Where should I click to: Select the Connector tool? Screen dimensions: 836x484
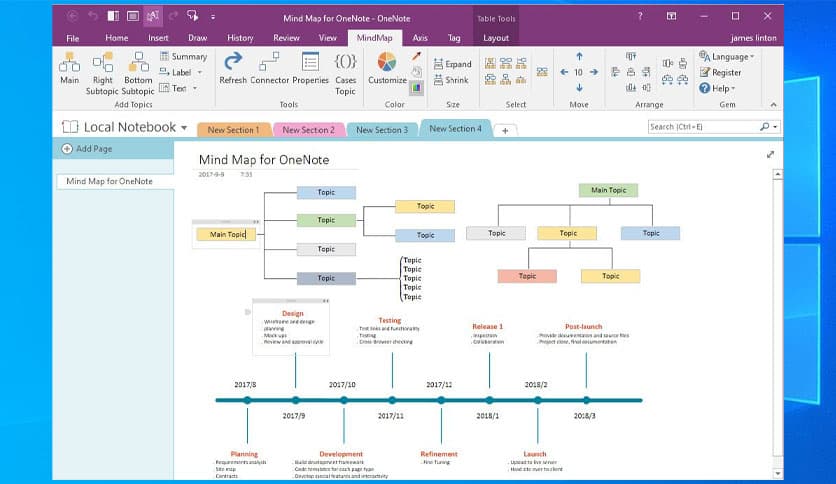pos(269,68)
